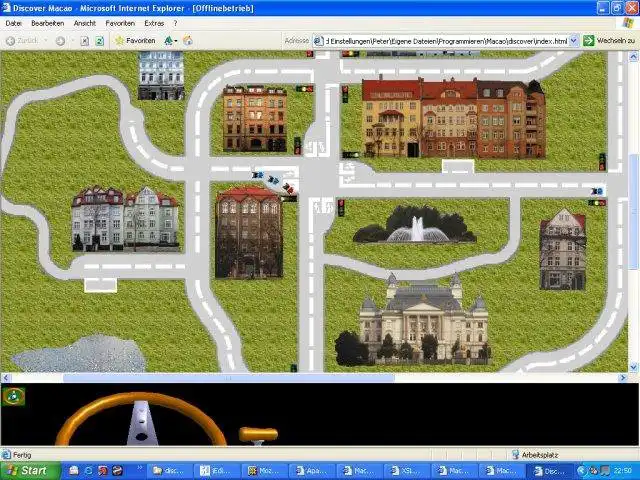Viewport: 640px width, 480px height.
Task: Expand the quick launch chevron arrows
Action: click(x=140, y=468)
